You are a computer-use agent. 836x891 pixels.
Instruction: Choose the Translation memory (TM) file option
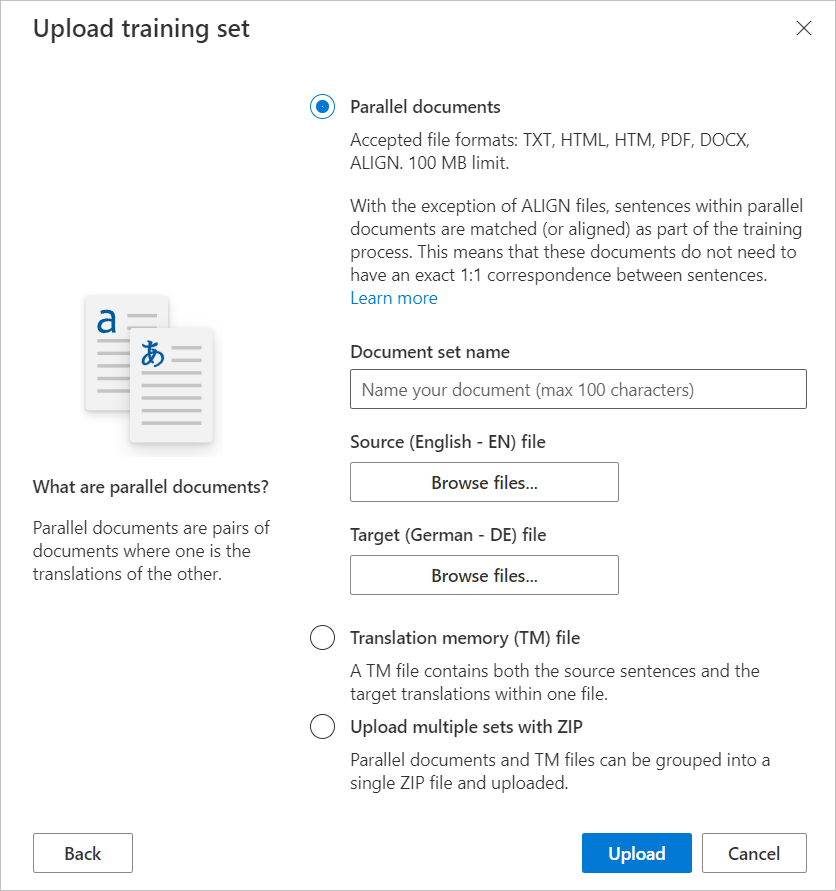(322, 637)
